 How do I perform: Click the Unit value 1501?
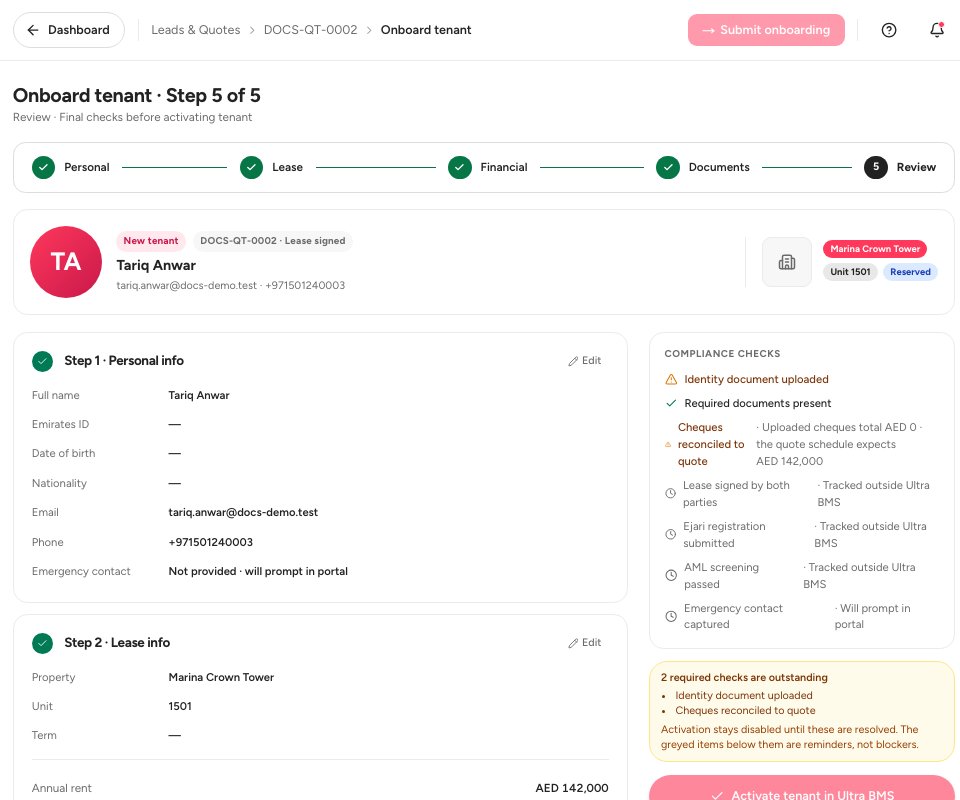point(180,706)
